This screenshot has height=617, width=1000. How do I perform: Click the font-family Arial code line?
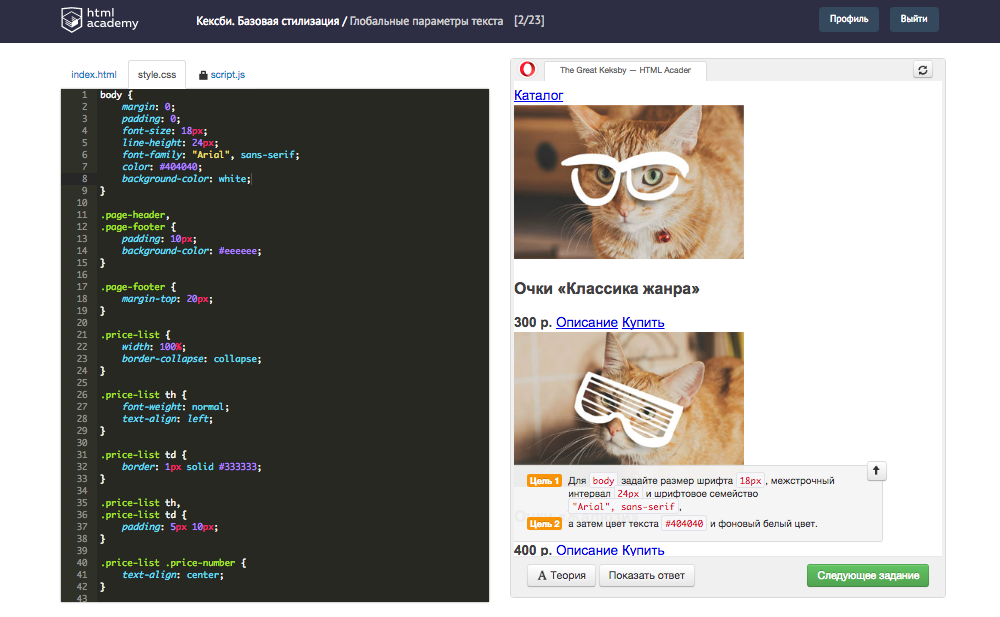coord(210,154)
